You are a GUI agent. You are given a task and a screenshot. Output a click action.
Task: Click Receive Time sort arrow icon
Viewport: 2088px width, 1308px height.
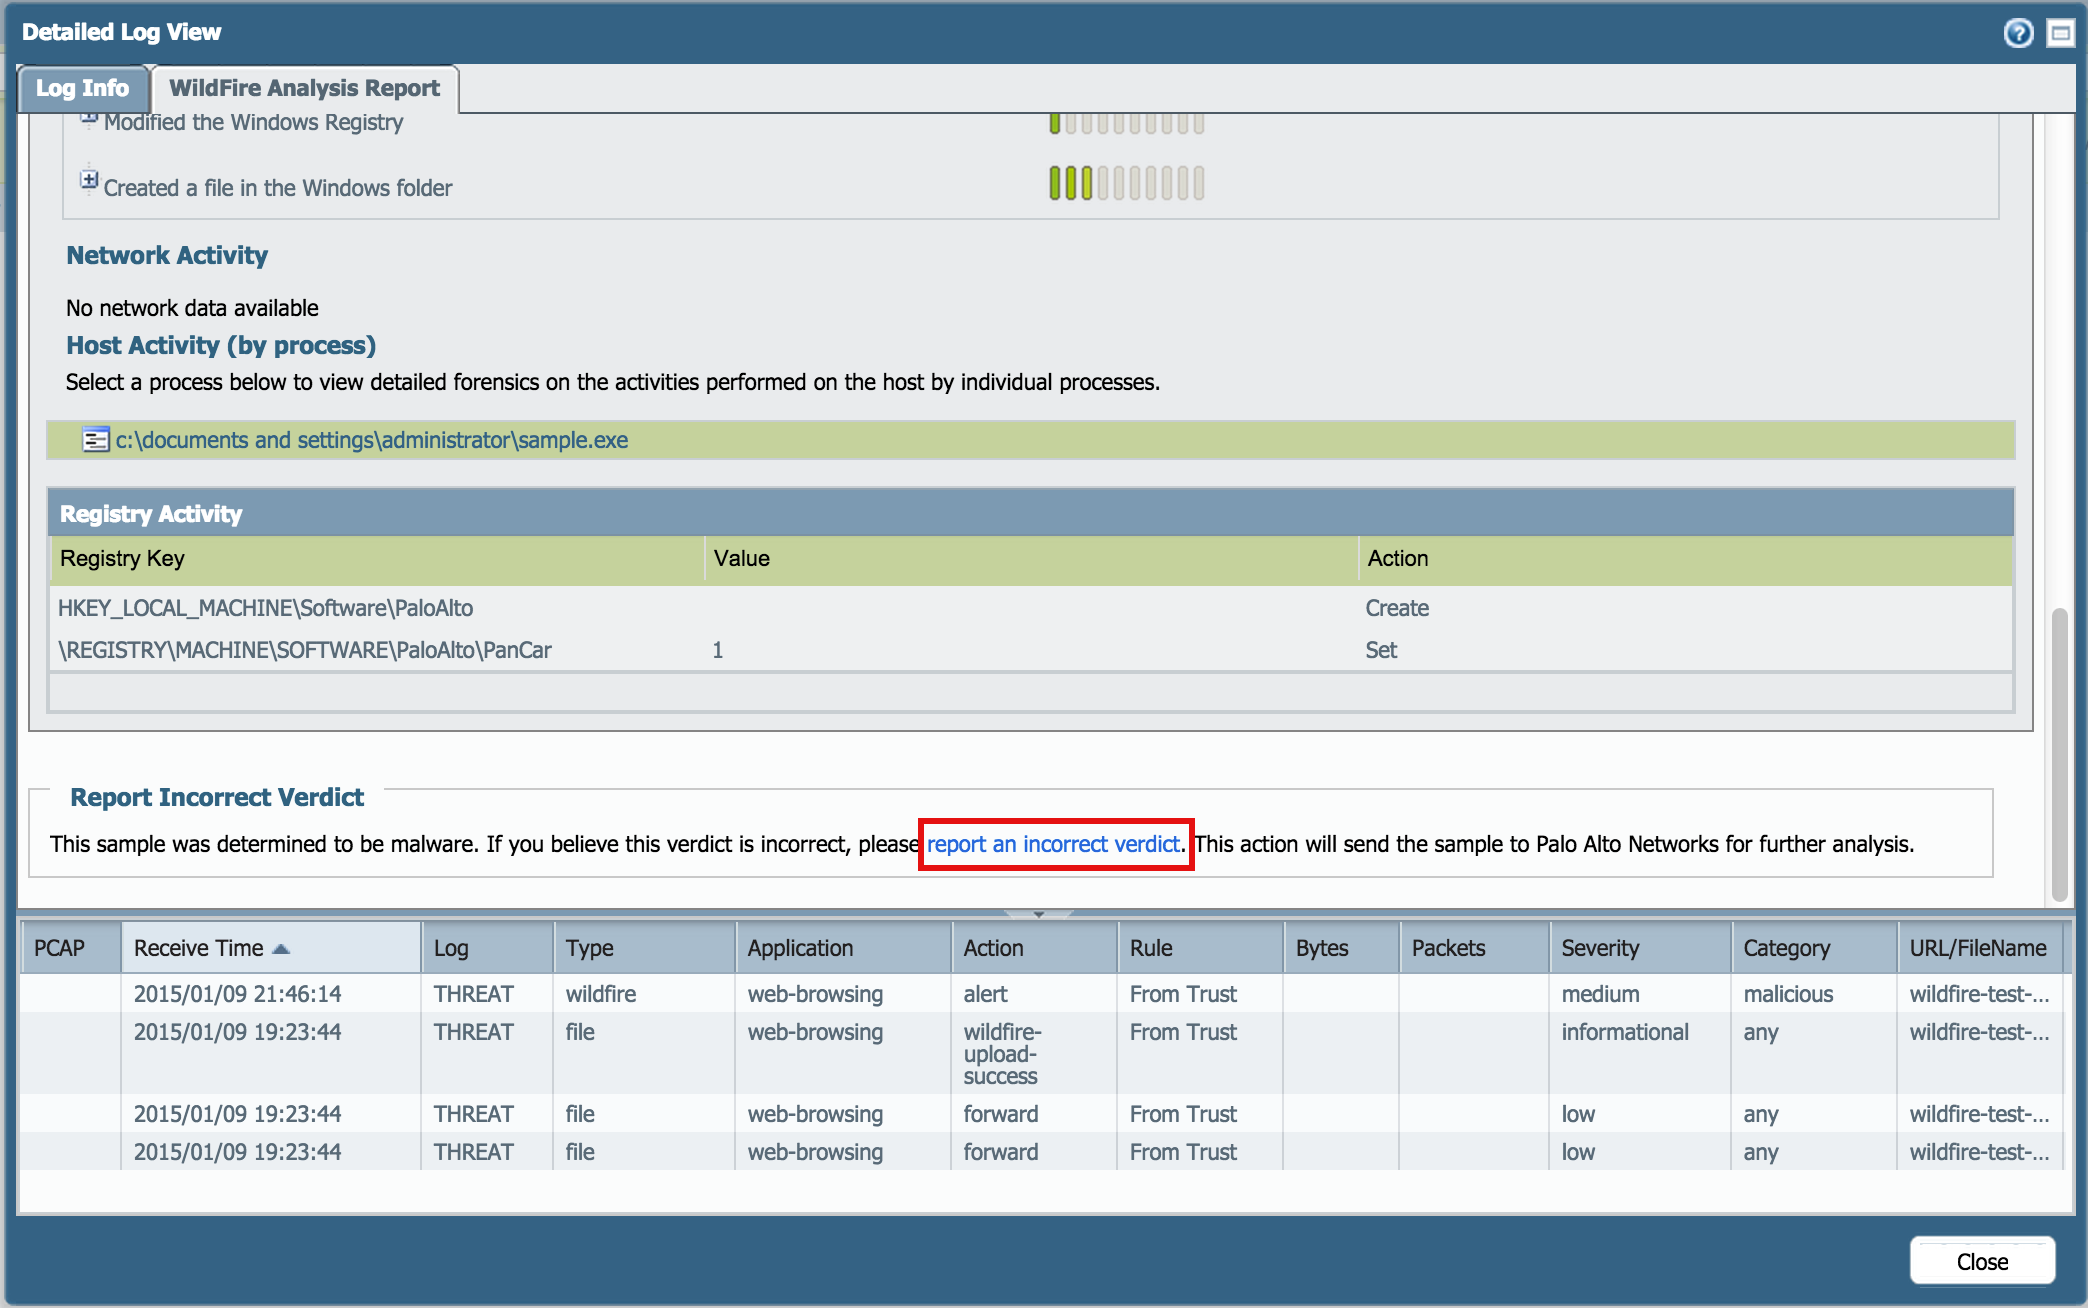coord(281,949)
